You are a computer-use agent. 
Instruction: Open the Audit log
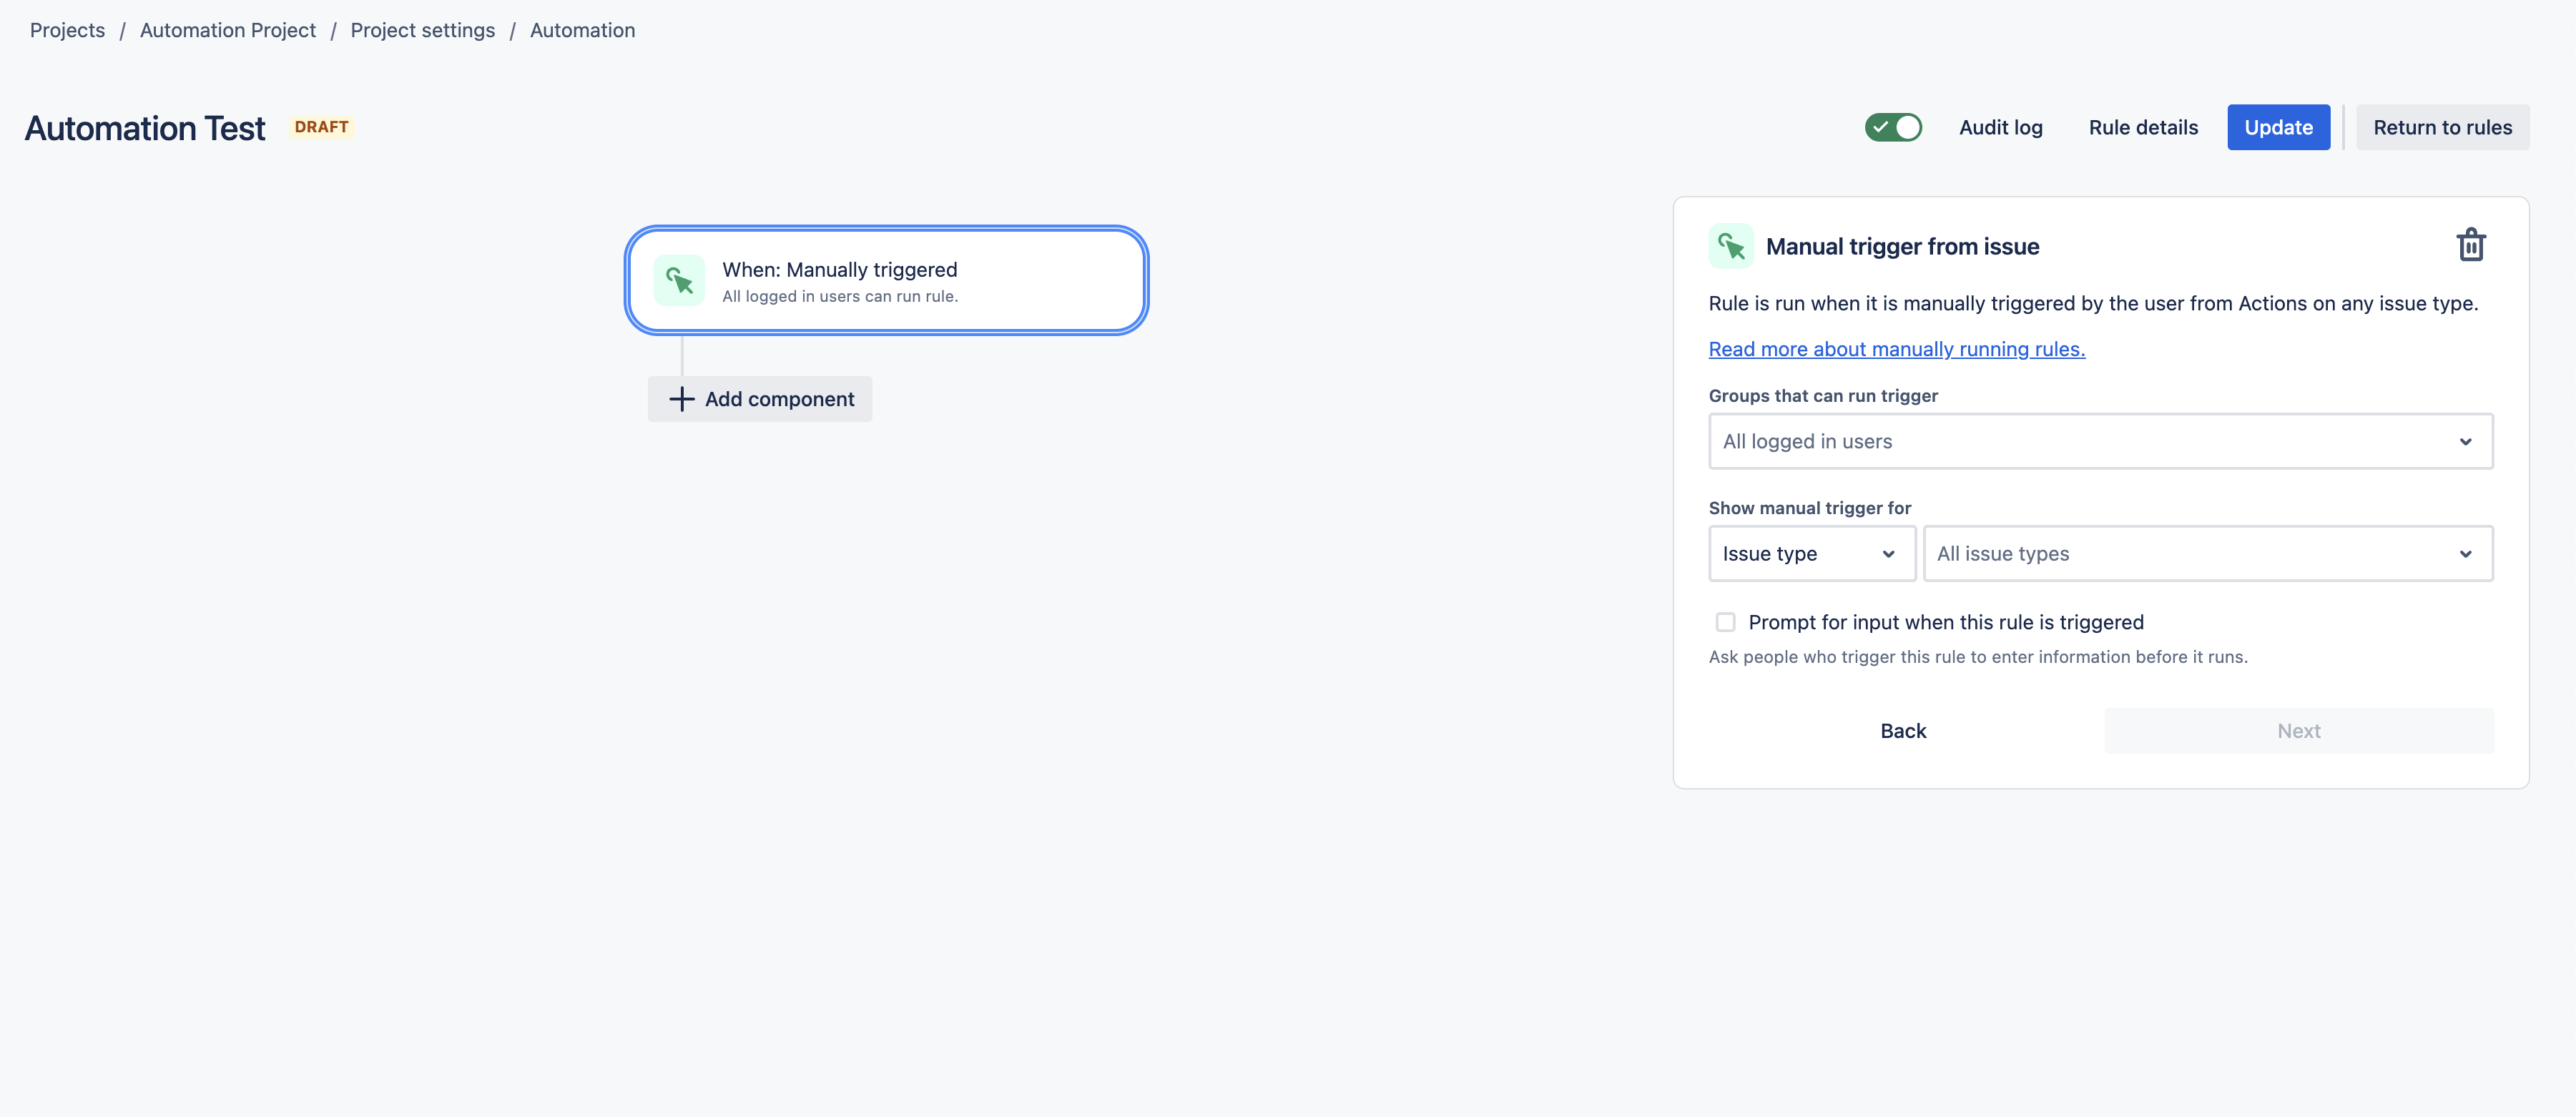click(x=2000, y=127)
